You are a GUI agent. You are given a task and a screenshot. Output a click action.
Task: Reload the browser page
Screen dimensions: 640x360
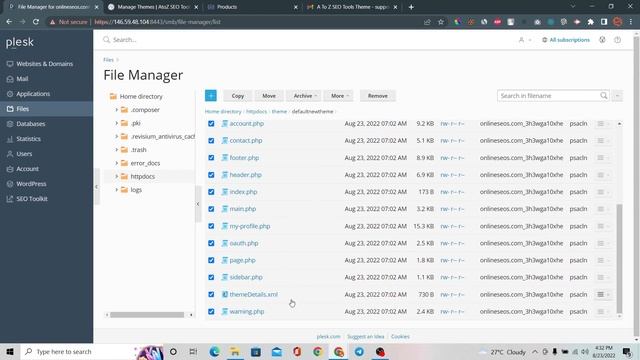[36, 22]
